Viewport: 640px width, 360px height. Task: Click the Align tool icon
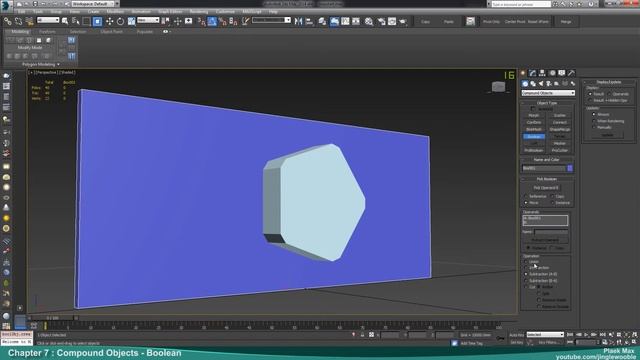coord(309,21)
